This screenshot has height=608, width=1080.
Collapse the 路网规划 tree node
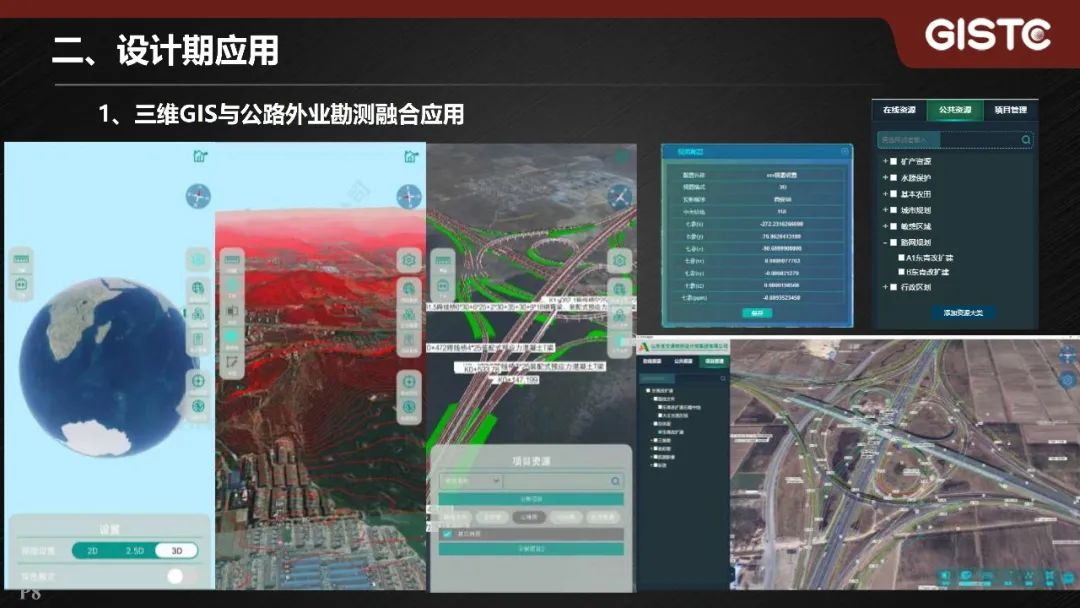[885, 242]
